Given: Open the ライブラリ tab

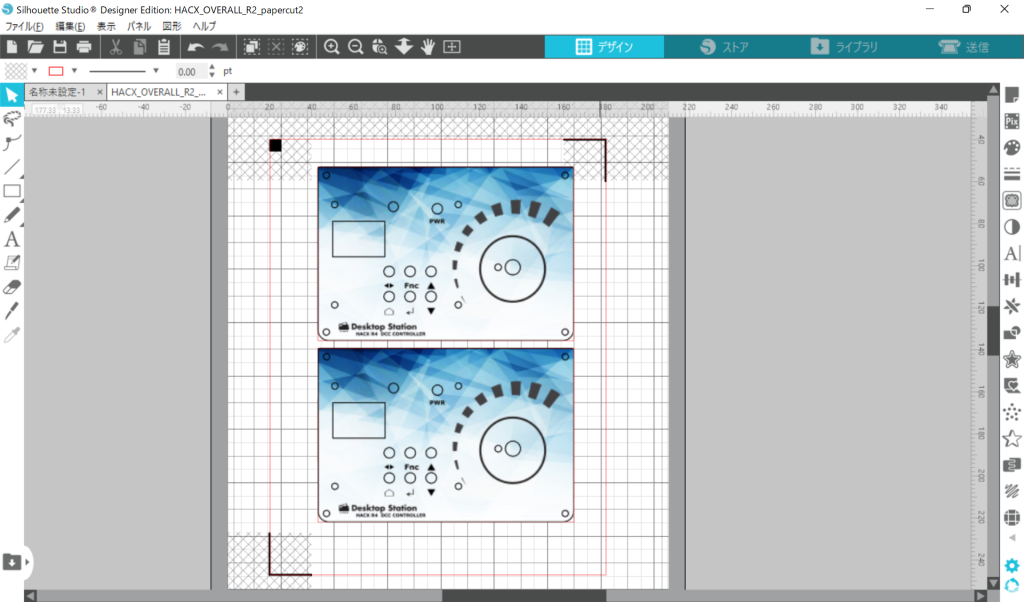Looking at the screenshot, I should pyautogui.click(x=843, y=47).
